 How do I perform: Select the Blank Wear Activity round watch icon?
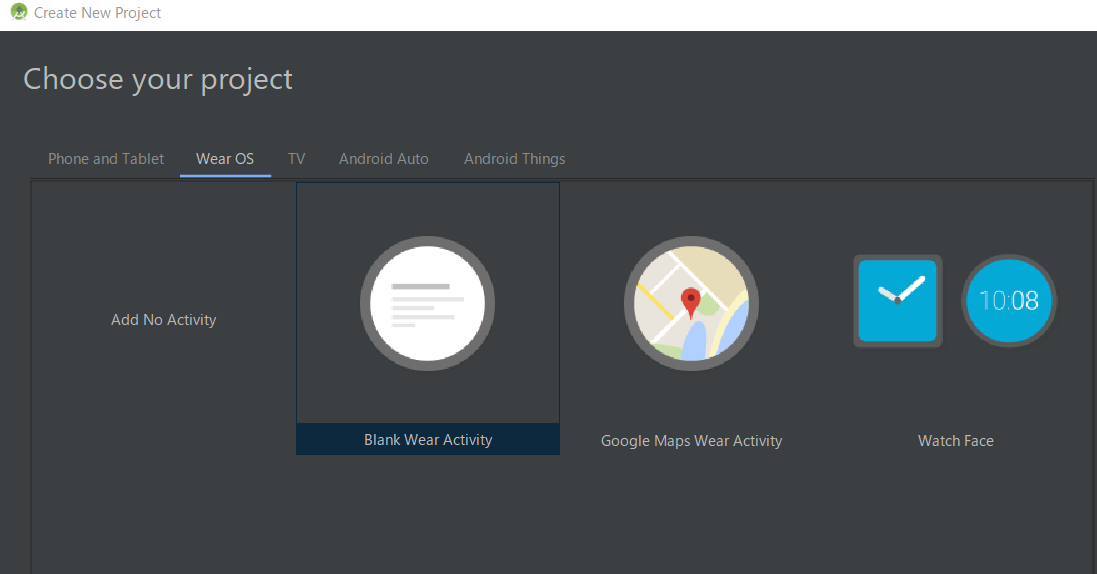[x=427, y=303]
